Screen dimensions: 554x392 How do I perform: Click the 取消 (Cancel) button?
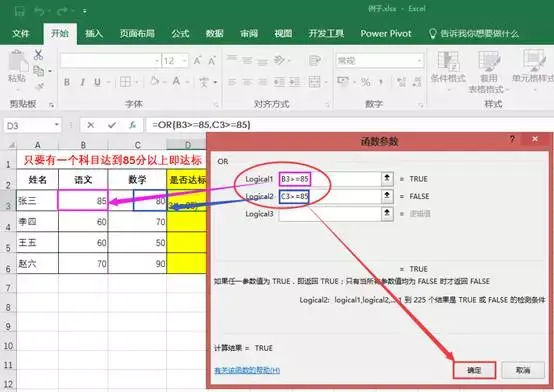pos(523,370)
